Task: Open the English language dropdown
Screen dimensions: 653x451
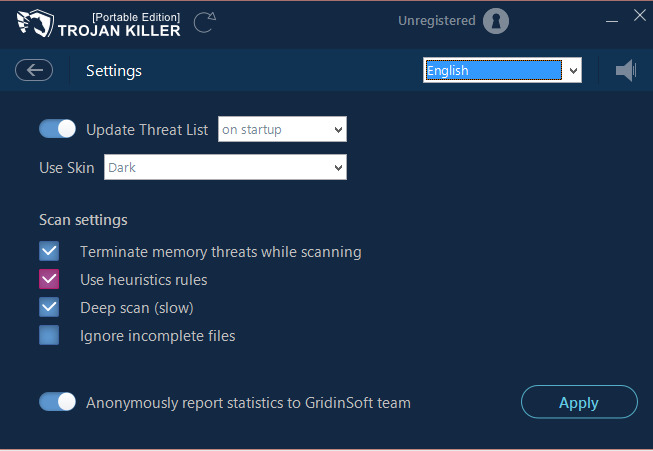Action: pos(502,70)
